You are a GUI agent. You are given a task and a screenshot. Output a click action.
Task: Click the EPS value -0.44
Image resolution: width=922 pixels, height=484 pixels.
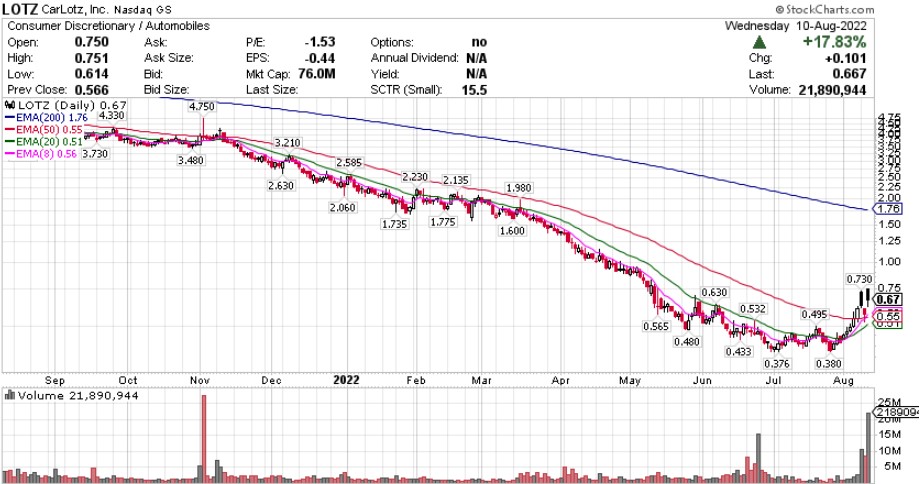pyautogui.click(x=320, y=58)
